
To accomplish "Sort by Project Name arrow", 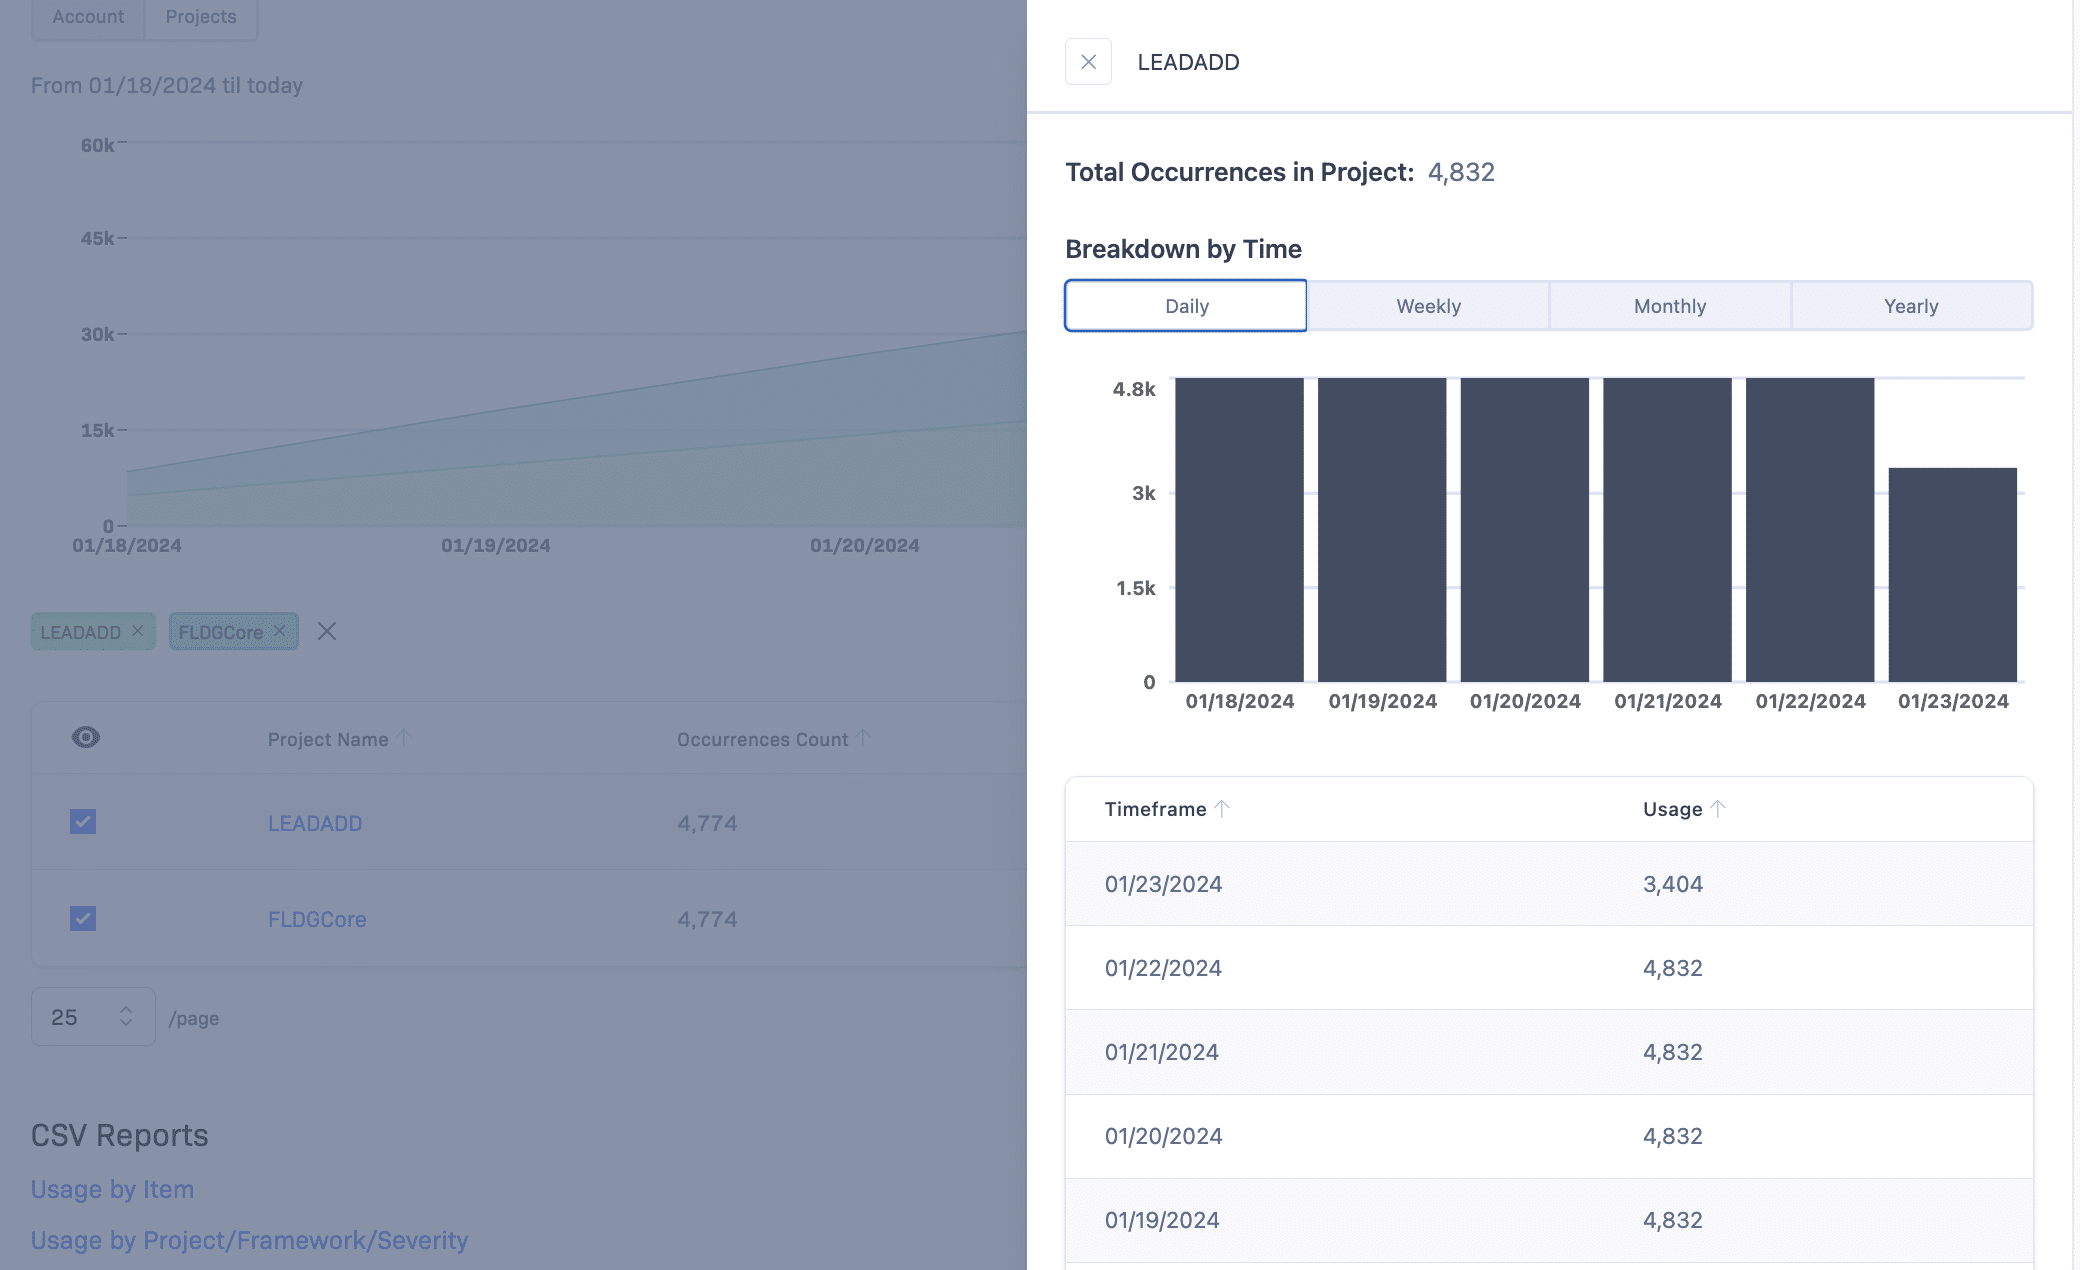I will click(404, 738).
